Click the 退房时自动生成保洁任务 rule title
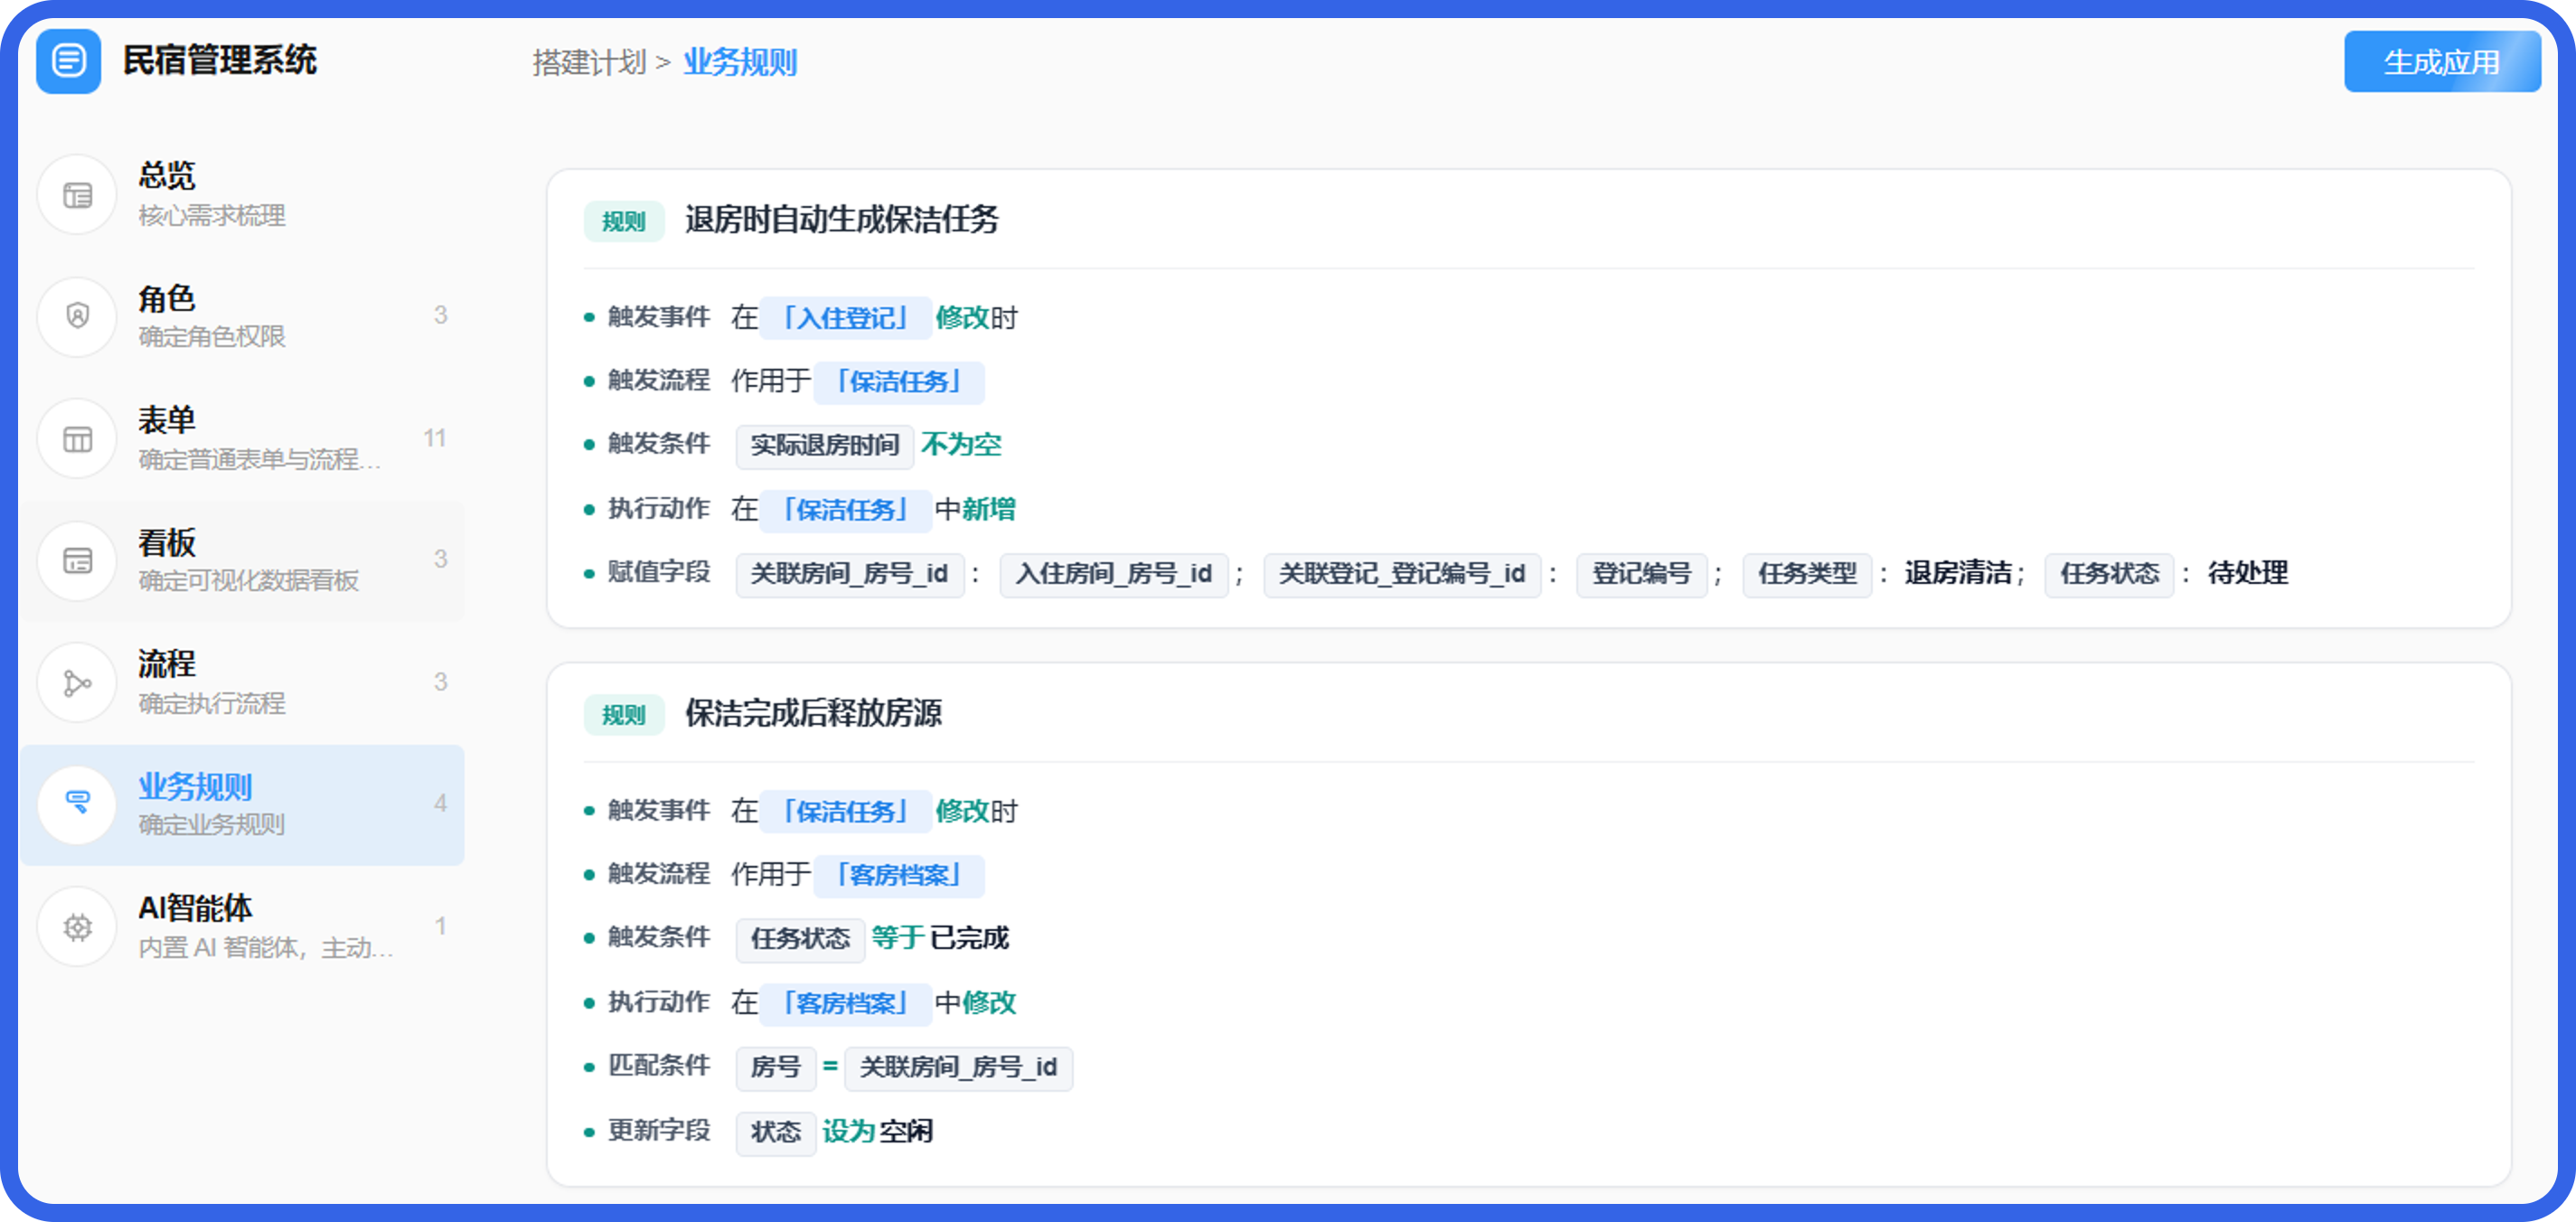This screenshot has width=2576, height=1222. click(x=841, y=220)
